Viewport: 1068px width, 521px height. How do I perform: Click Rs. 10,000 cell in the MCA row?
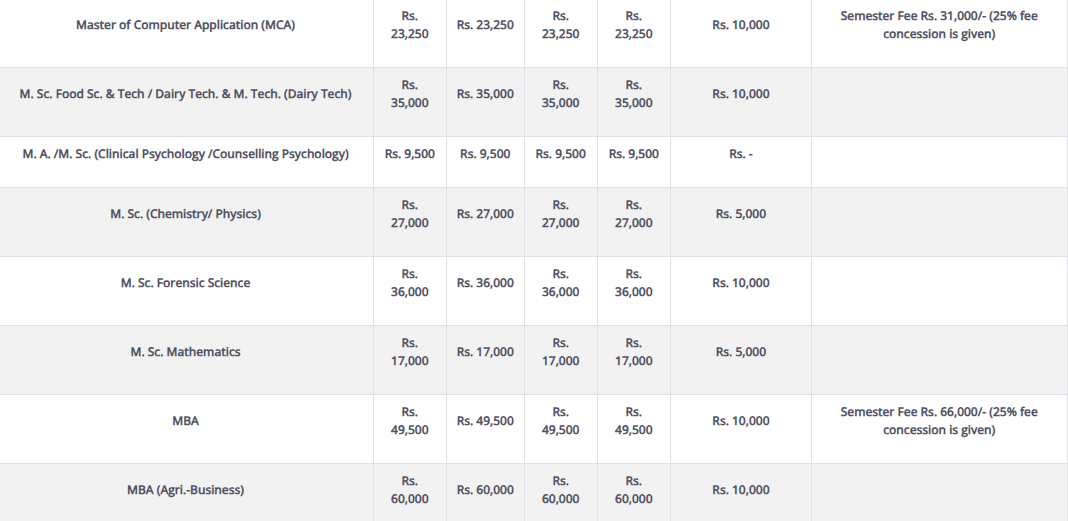(740, 25)
